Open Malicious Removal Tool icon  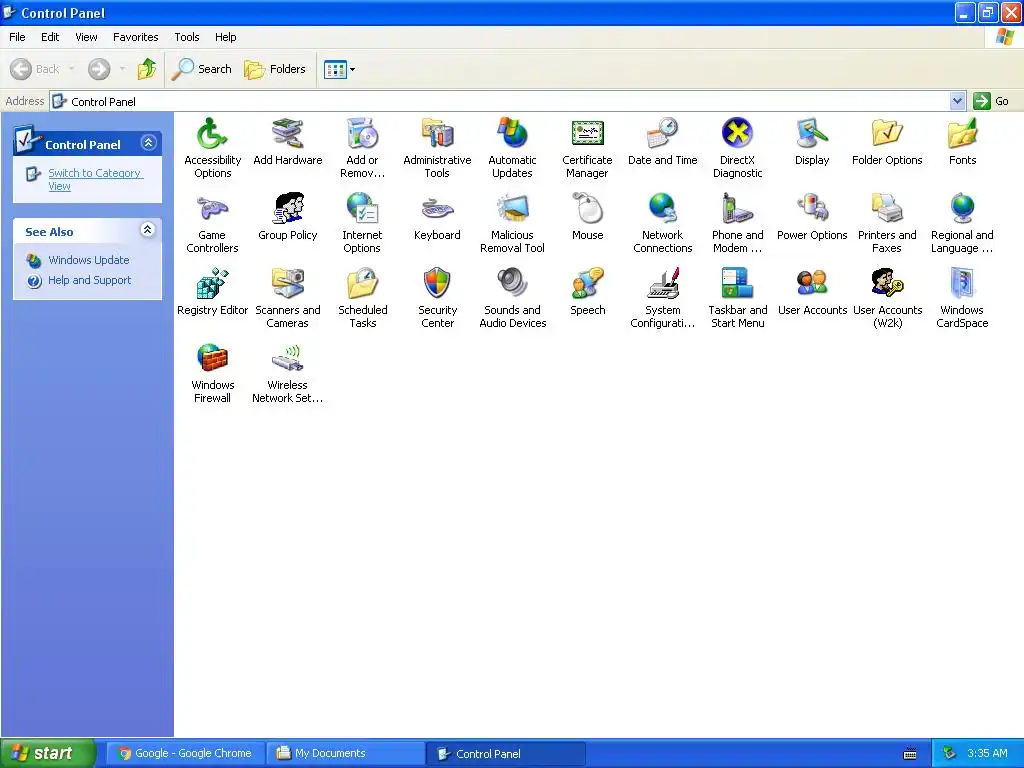coord(512,210)
